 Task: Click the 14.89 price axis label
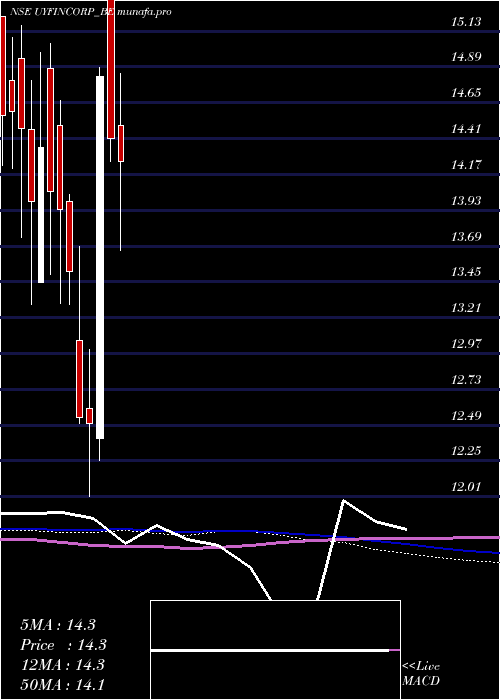[x=466, y=57]
